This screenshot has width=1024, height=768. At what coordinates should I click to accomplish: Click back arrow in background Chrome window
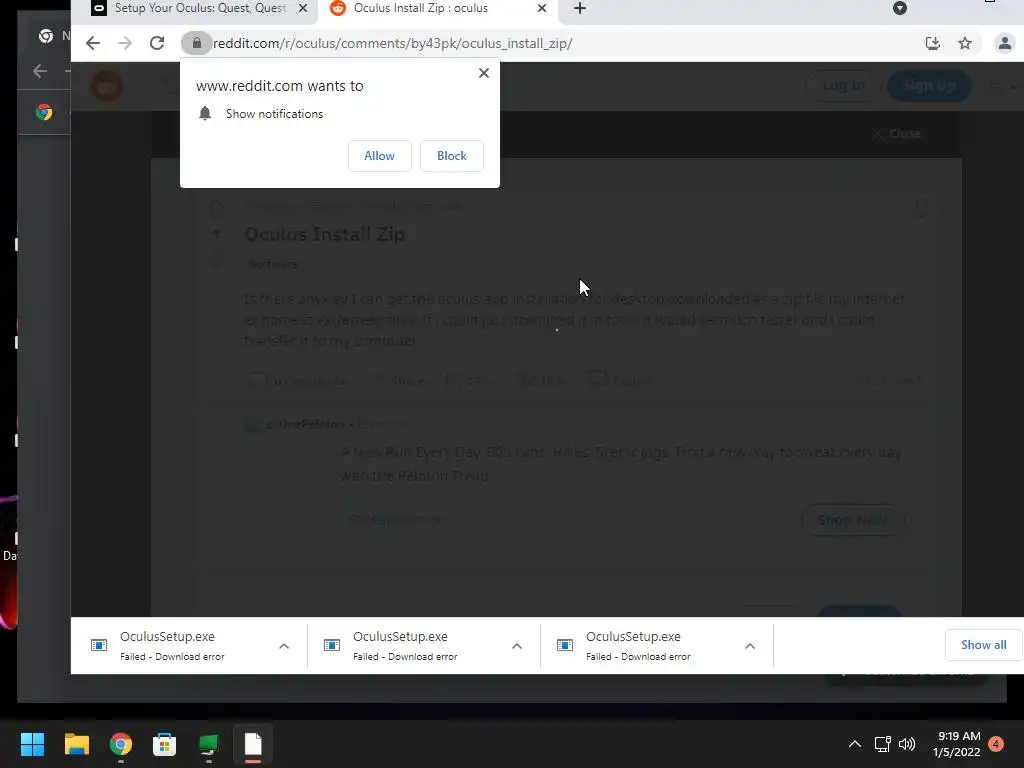pos(40,71)
